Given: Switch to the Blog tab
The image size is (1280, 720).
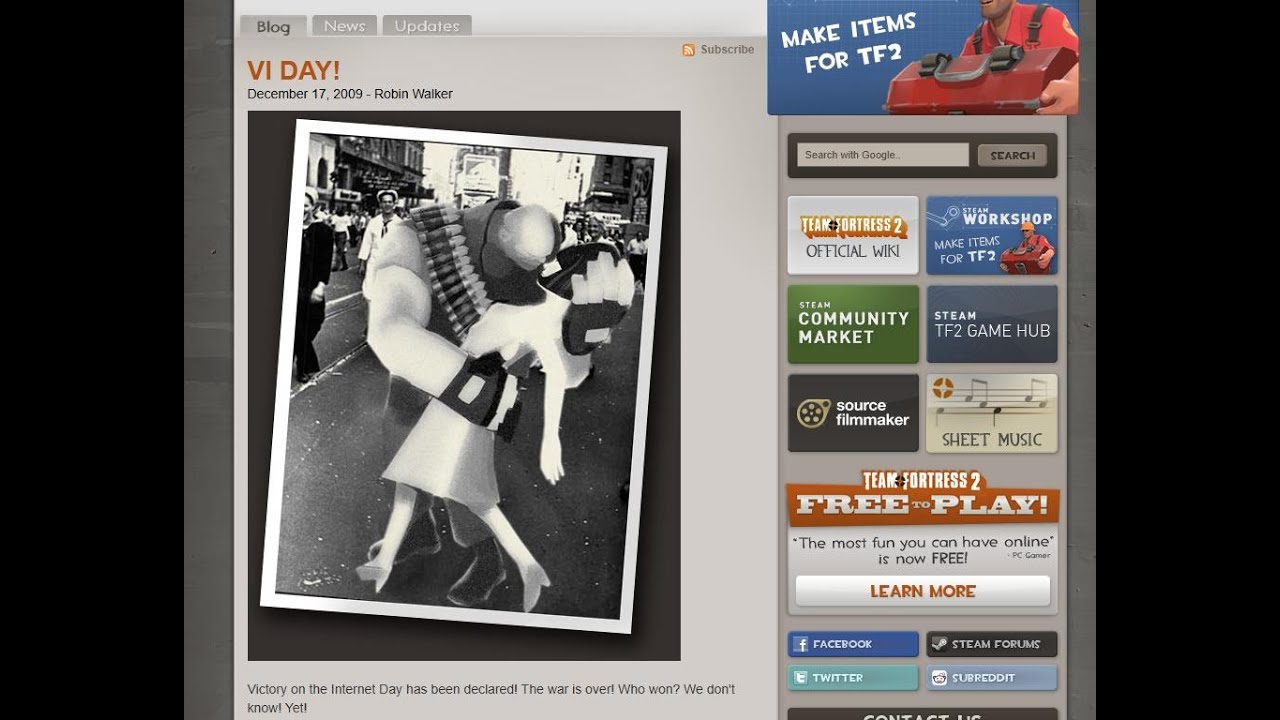Looking at the screenshot, I should pyautogui.click(x=273, y=26).
